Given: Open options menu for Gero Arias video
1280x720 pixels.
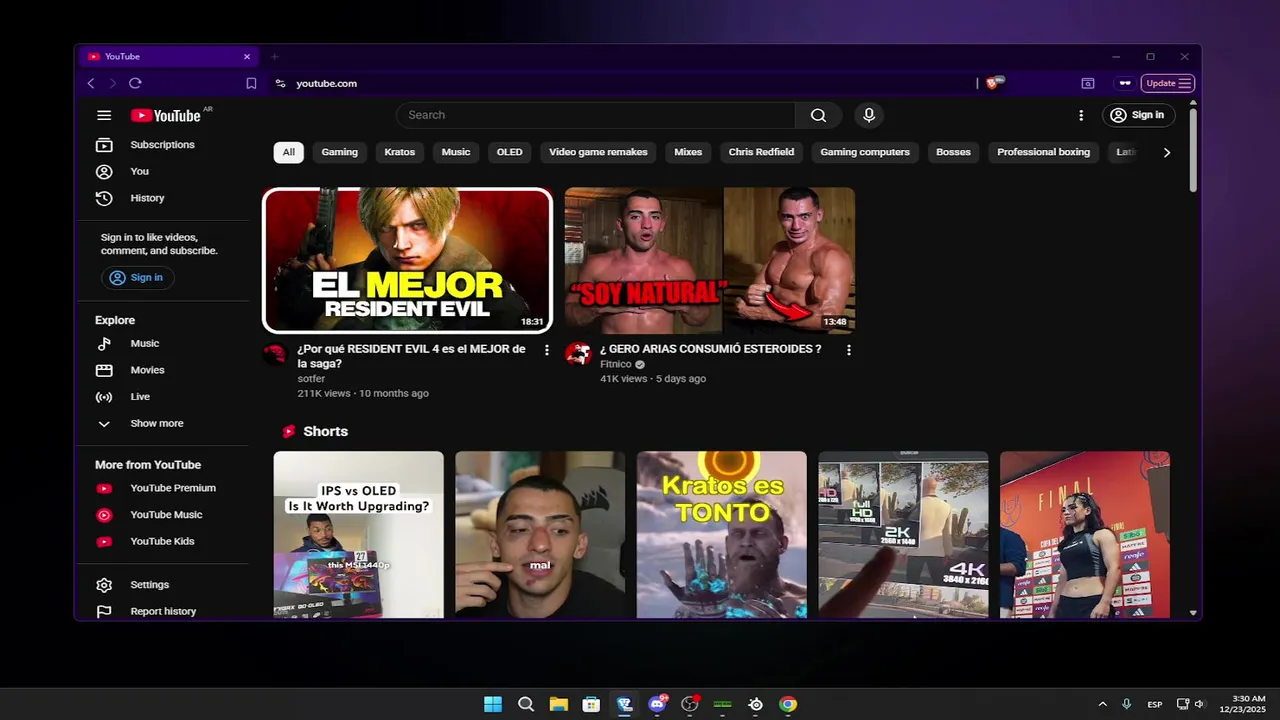Looking at the screenshot, I should pos(849,350).
